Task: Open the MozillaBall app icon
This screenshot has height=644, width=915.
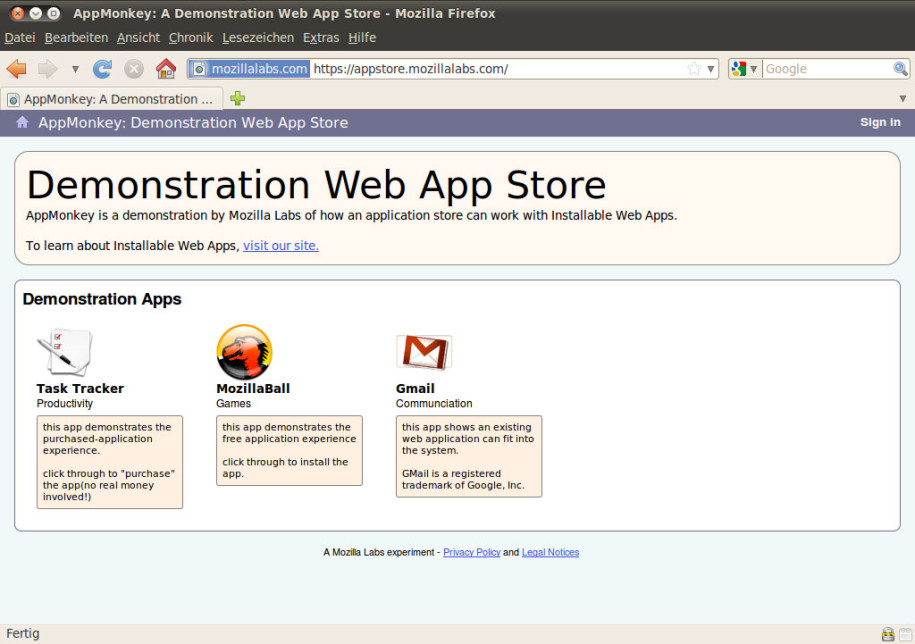Action: coord(244,352)
